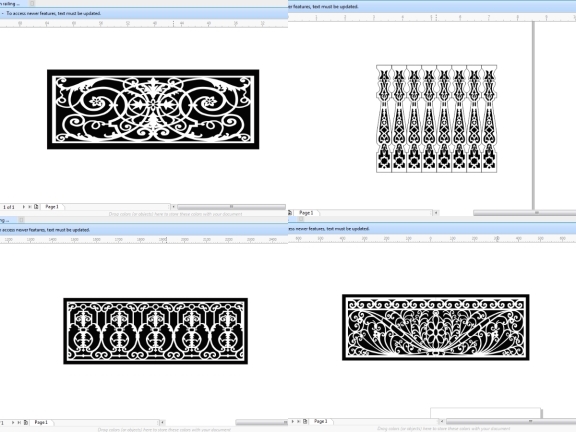Viewport: 576px width, 432px height.
Task: Jump to last page in the bottom-left window navigator
Action: [19, 422]
